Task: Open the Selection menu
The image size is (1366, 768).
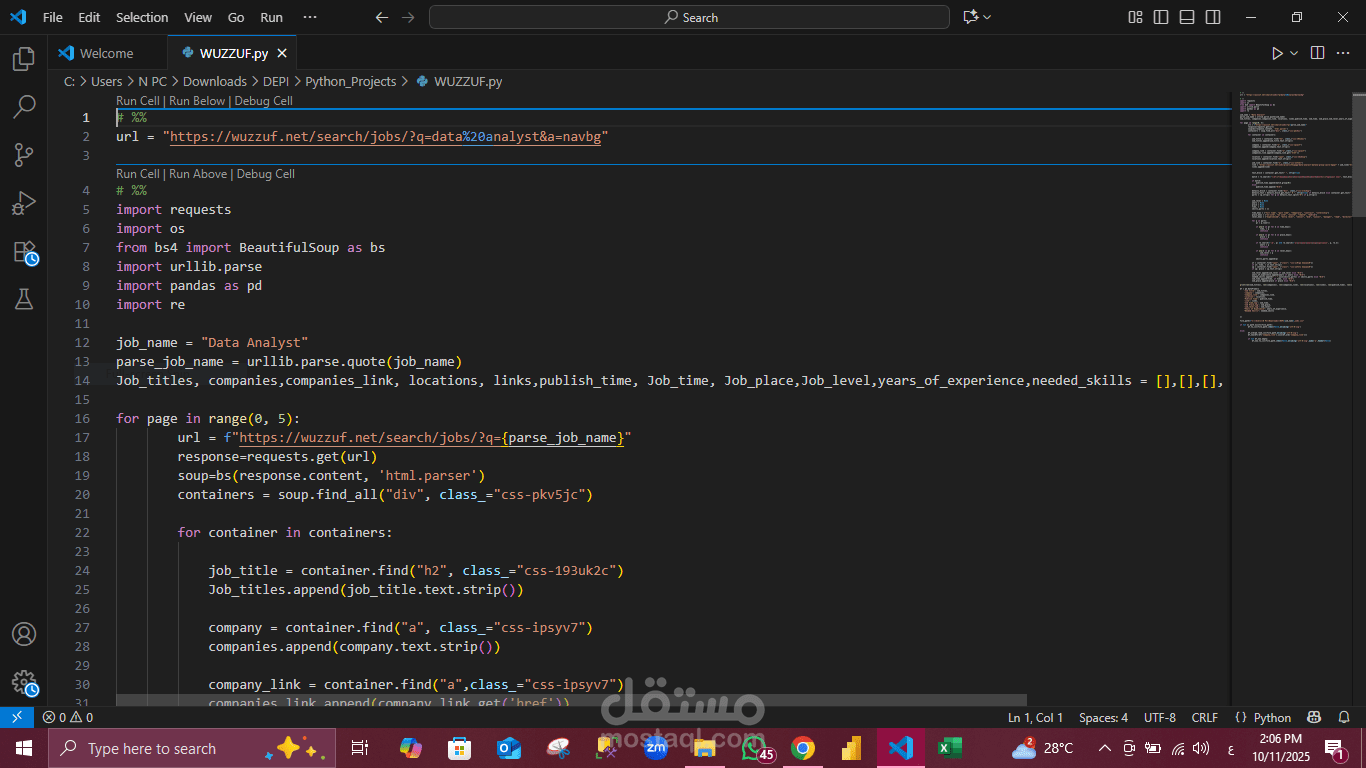Action: [x=142, y=17]
